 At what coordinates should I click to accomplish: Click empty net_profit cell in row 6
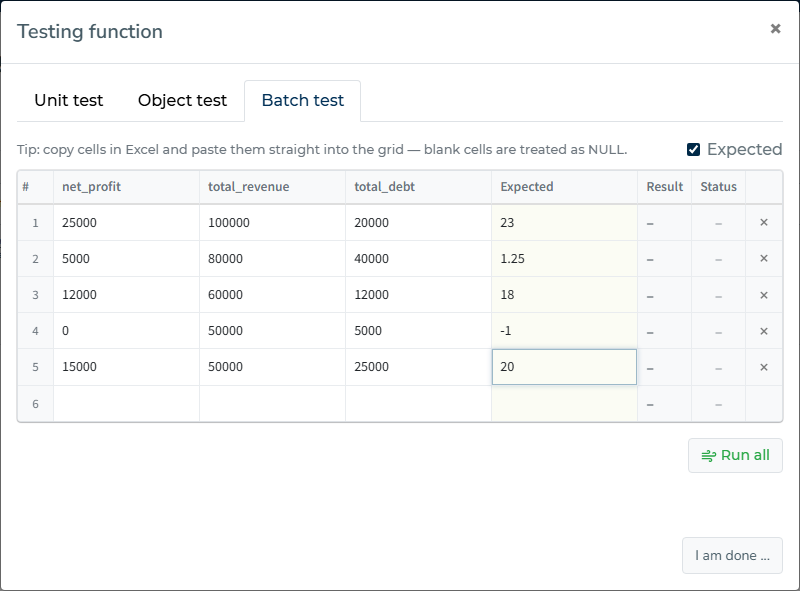(127, 404)
